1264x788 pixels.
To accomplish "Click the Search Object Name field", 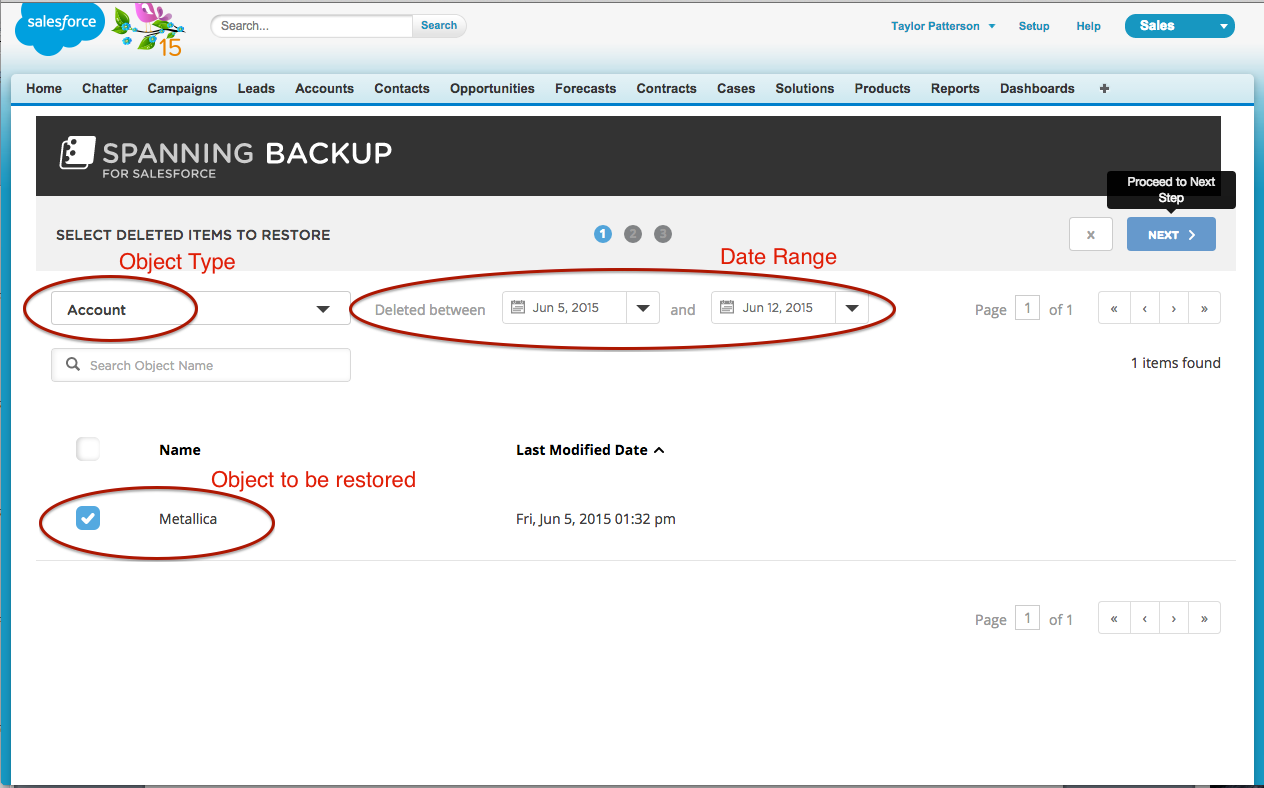I will point(201,365).
